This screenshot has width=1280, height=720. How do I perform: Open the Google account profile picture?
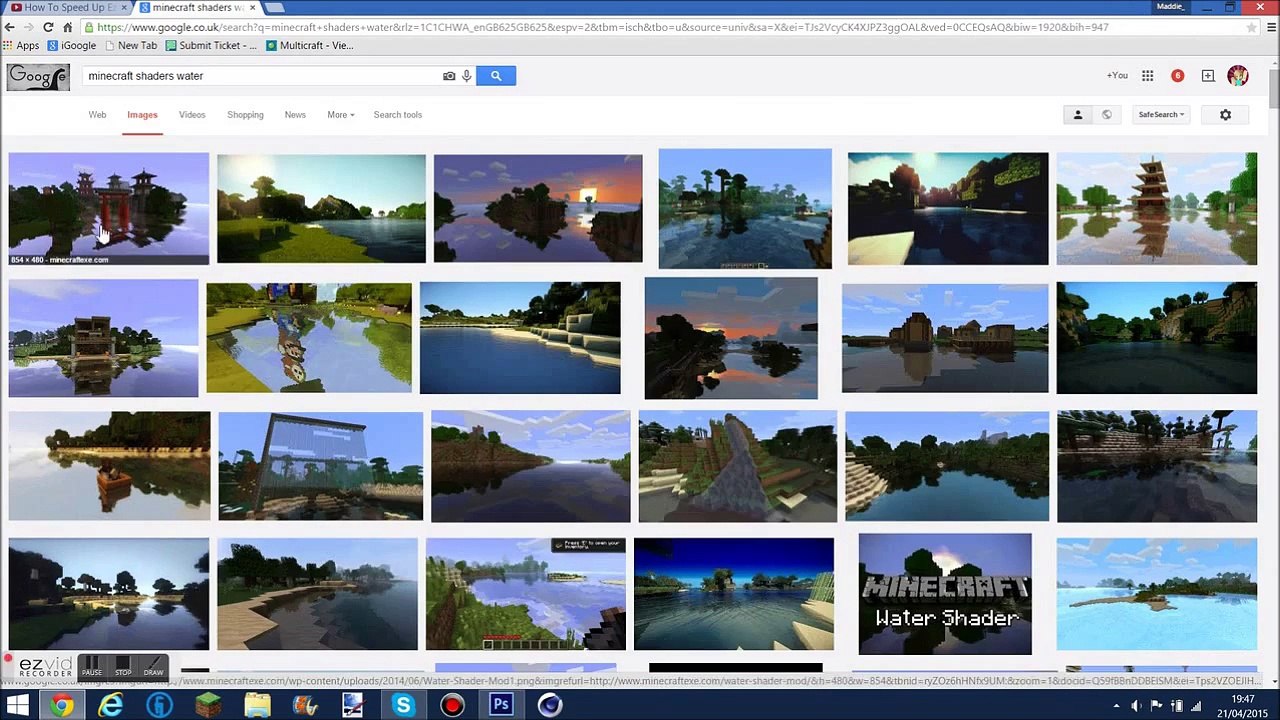click(x=1238, y=76)
